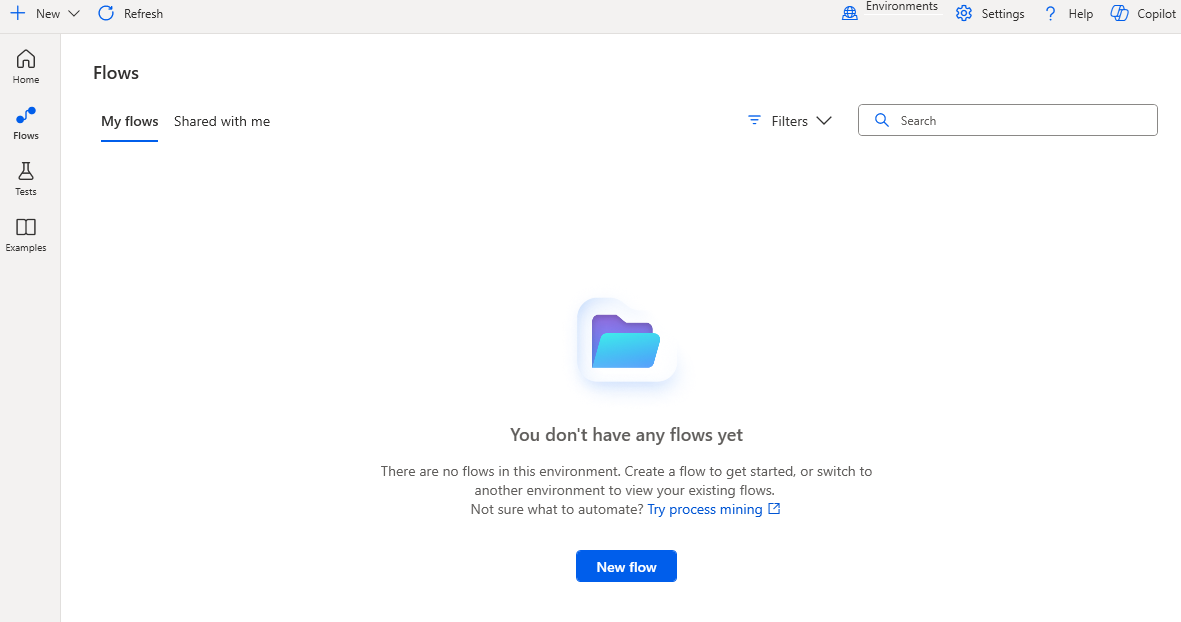This screenshot has width=1181, height=622.
Task: Open Settings via the gear icon
Action: (x=963, y=13)
